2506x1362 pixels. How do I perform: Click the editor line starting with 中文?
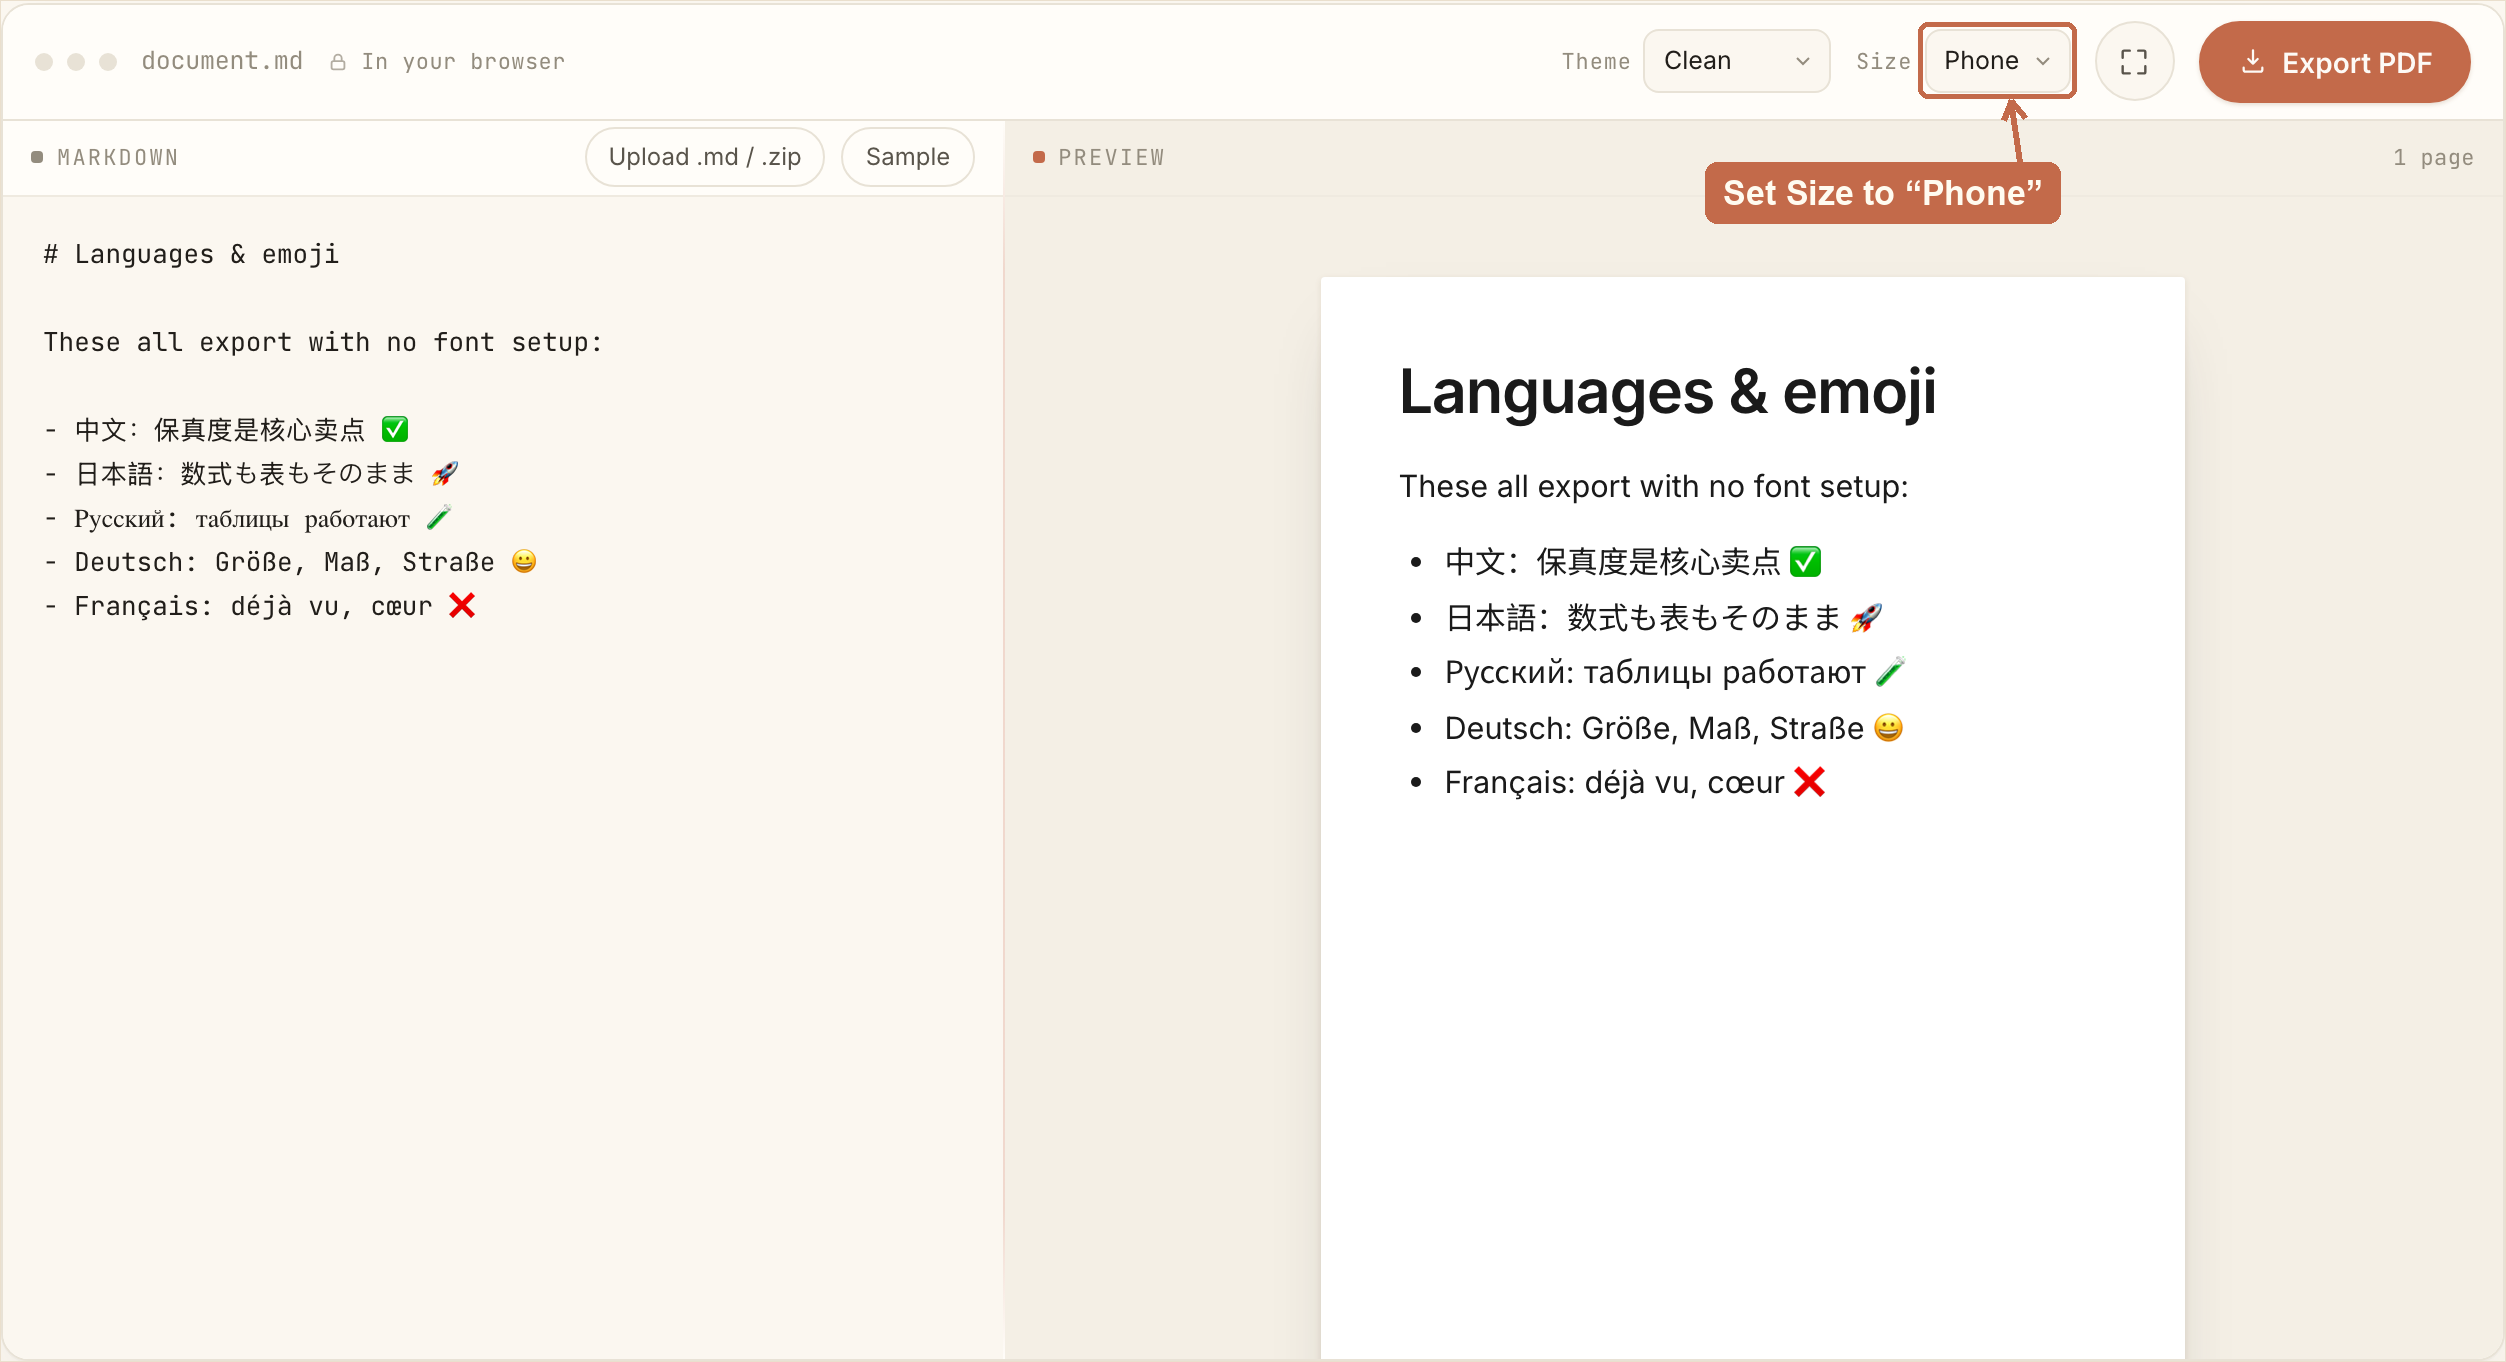226,430
